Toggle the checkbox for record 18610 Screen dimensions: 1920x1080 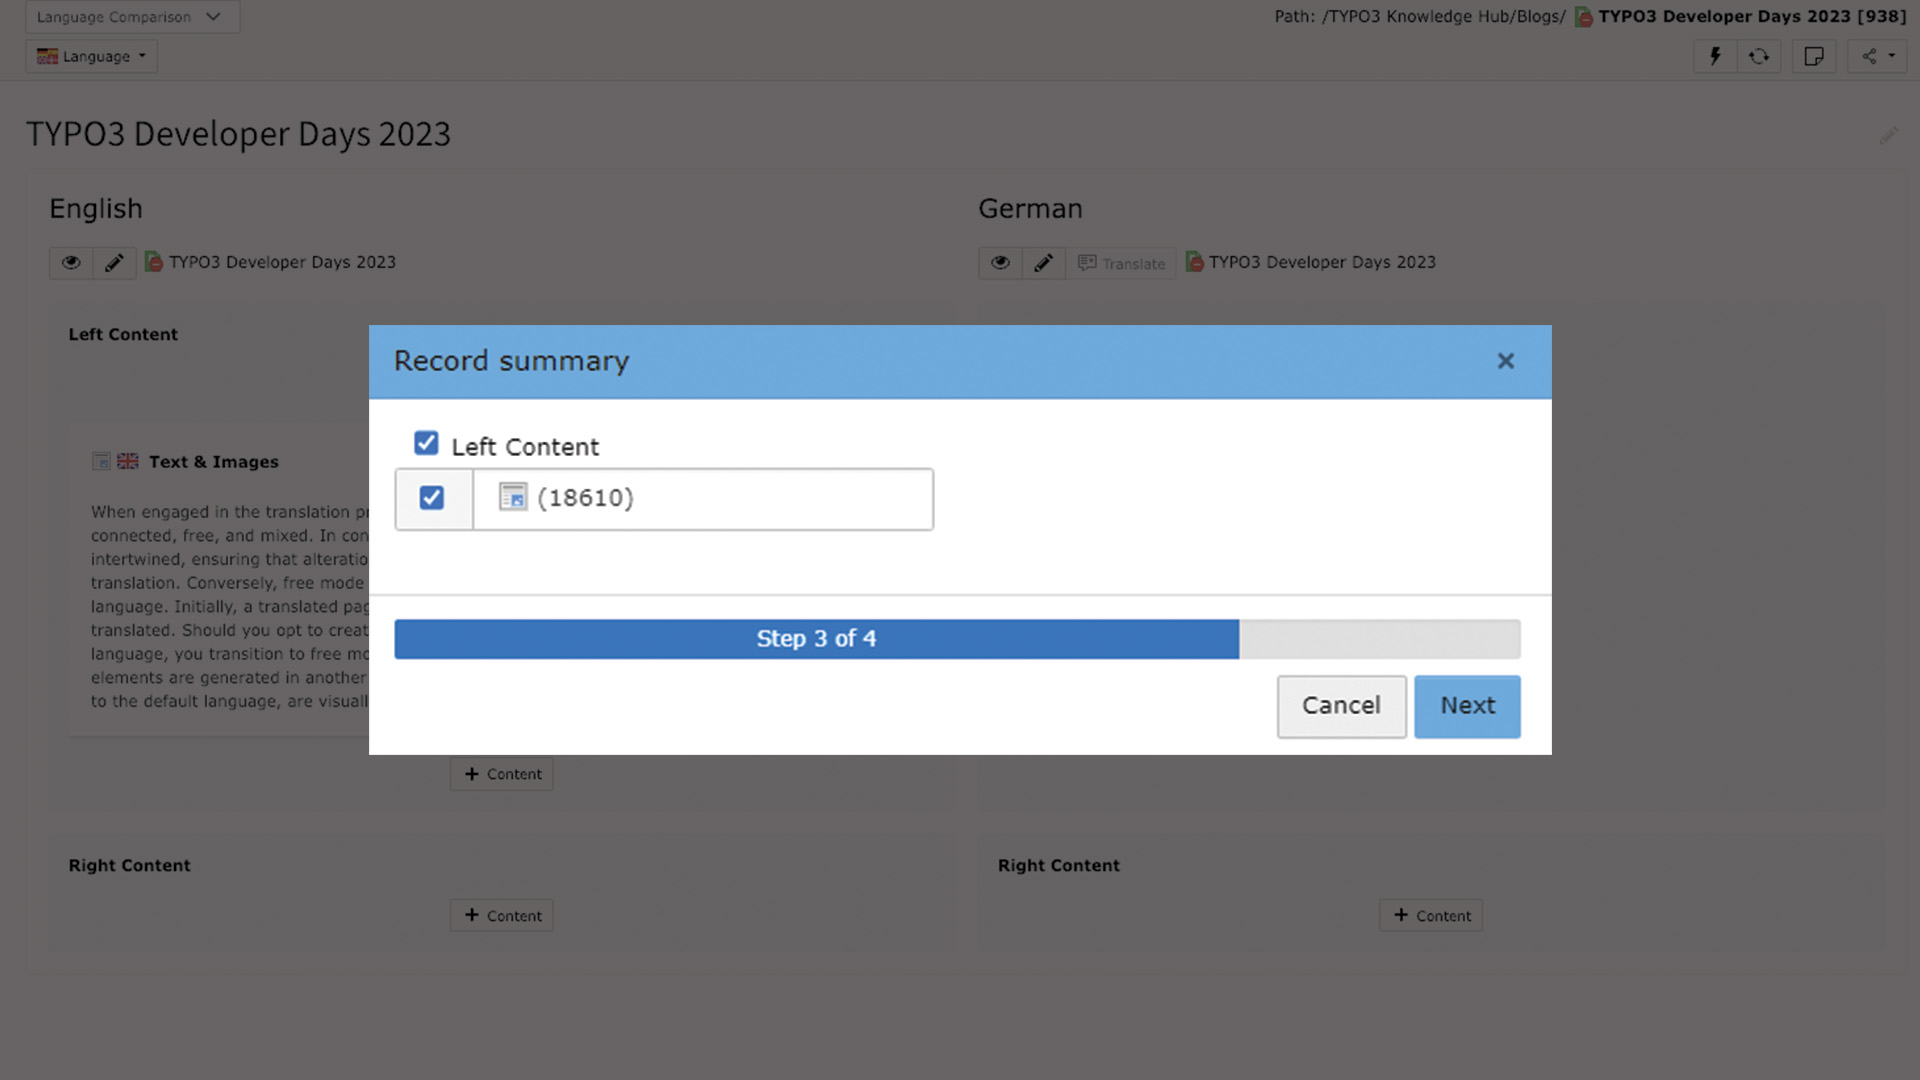pyautogui.click(x=432, y=498)
